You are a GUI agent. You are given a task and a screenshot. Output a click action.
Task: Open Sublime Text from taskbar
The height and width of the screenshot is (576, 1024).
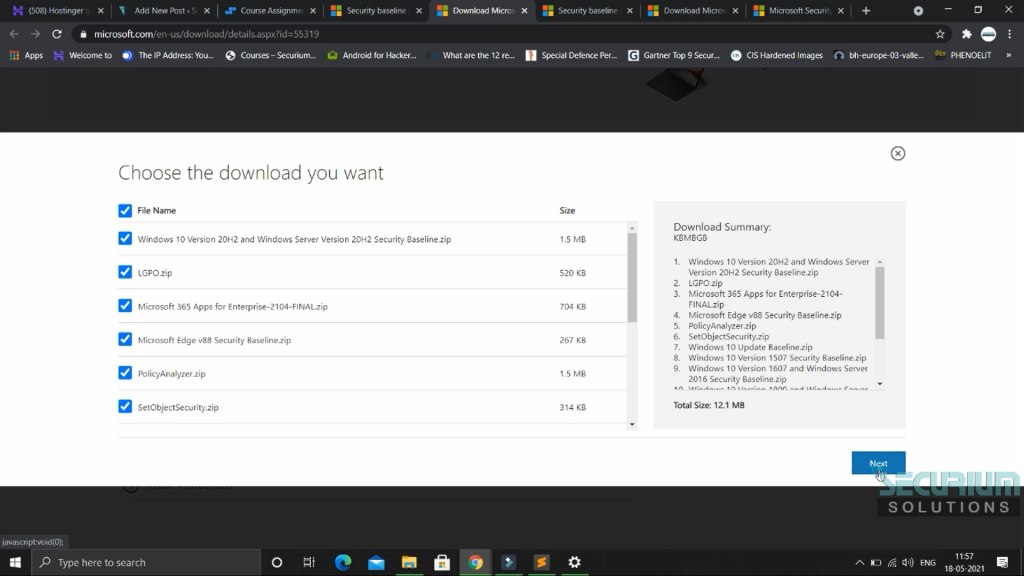pyautogui.click(x=541, y=562)
